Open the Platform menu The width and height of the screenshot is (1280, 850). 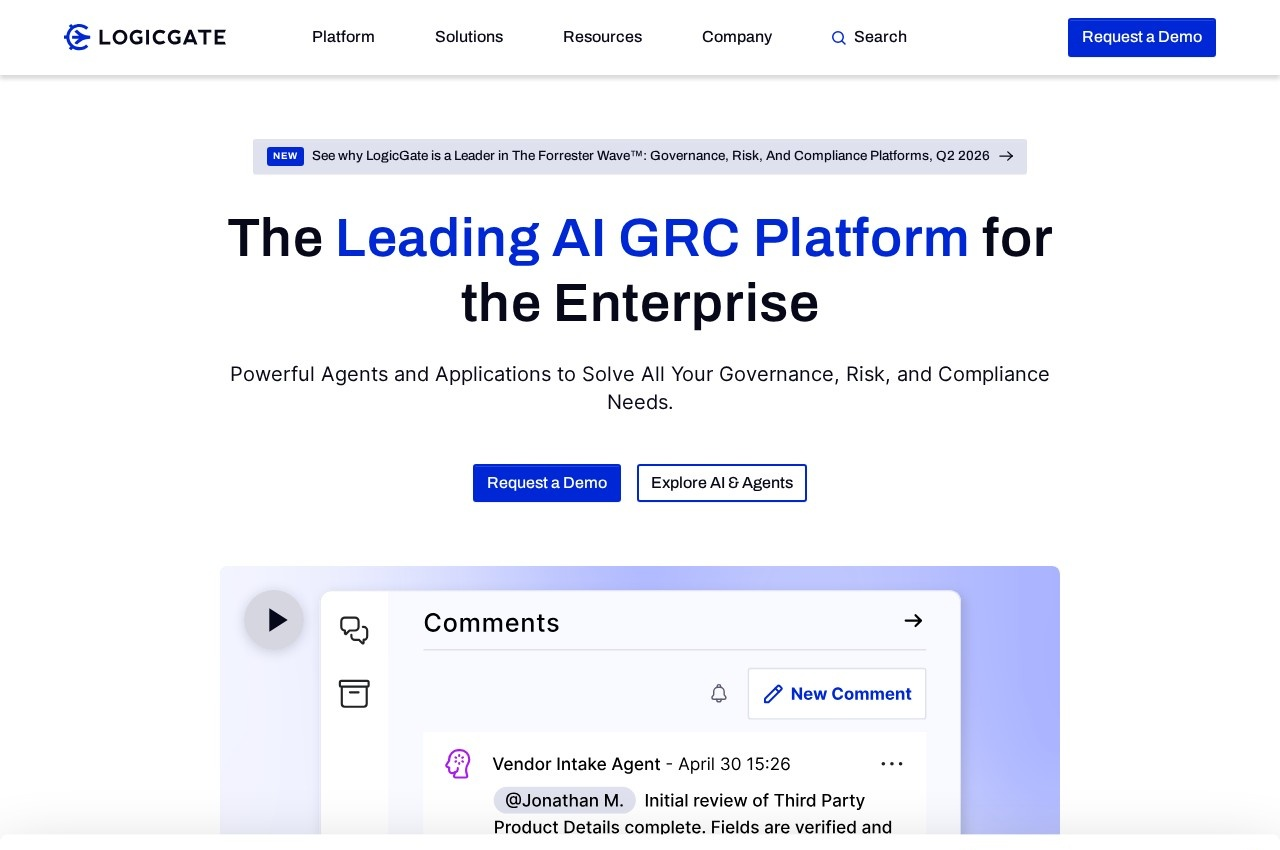tap(343, 37)
